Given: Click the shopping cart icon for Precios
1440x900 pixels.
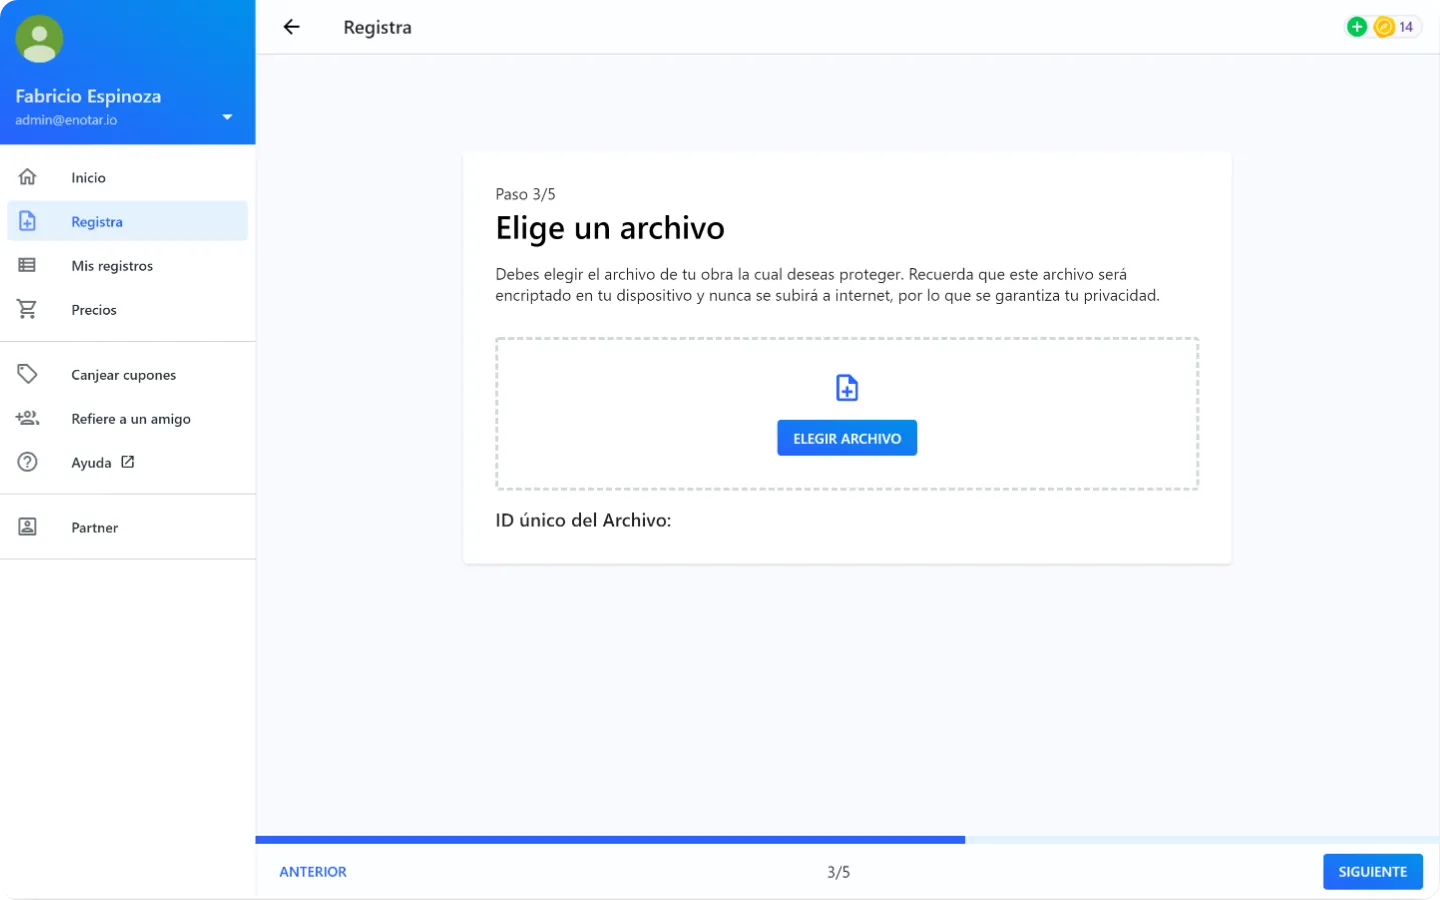Looking at the screenshot, I should [27, 309].
